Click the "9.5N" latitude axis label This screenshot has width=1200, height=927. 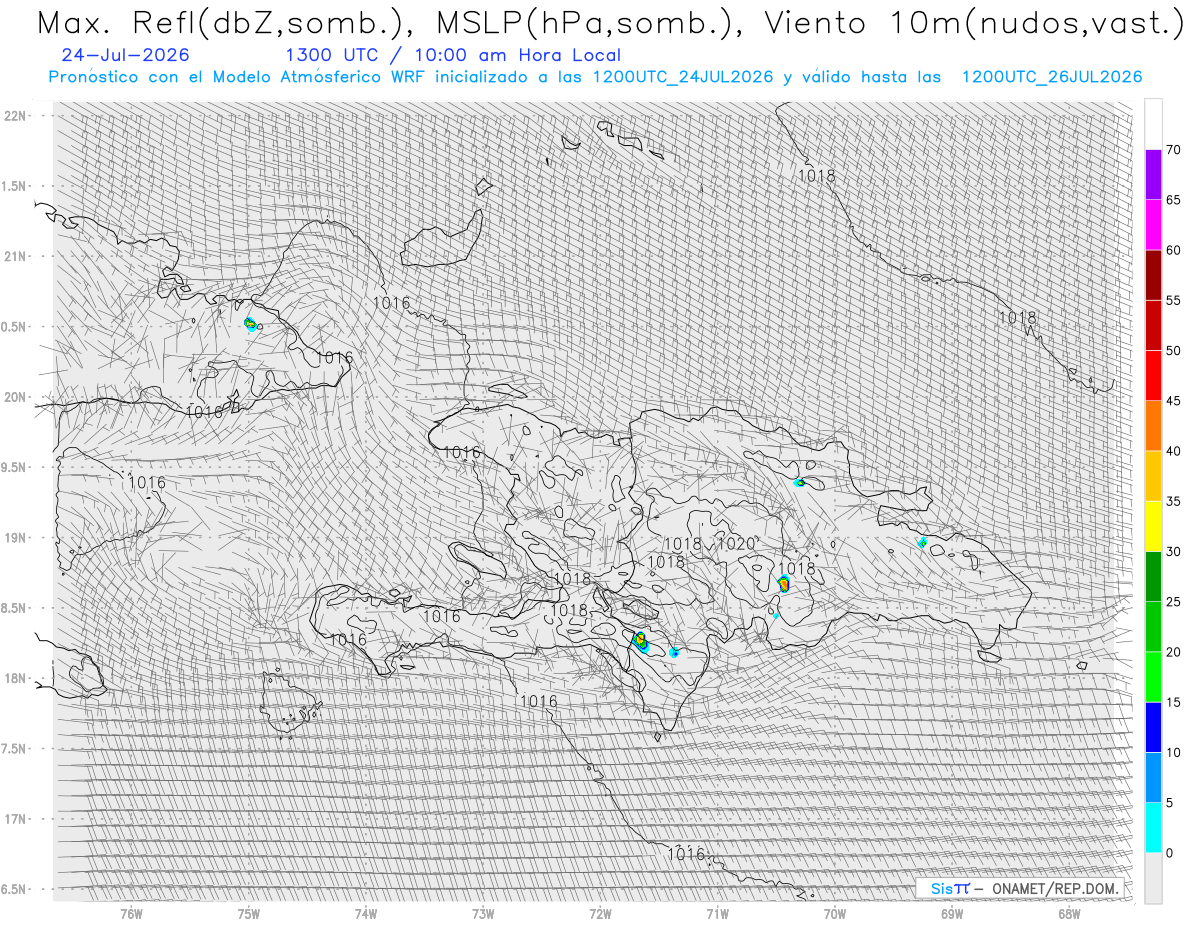pyautogui.click(x=14, y=467)
